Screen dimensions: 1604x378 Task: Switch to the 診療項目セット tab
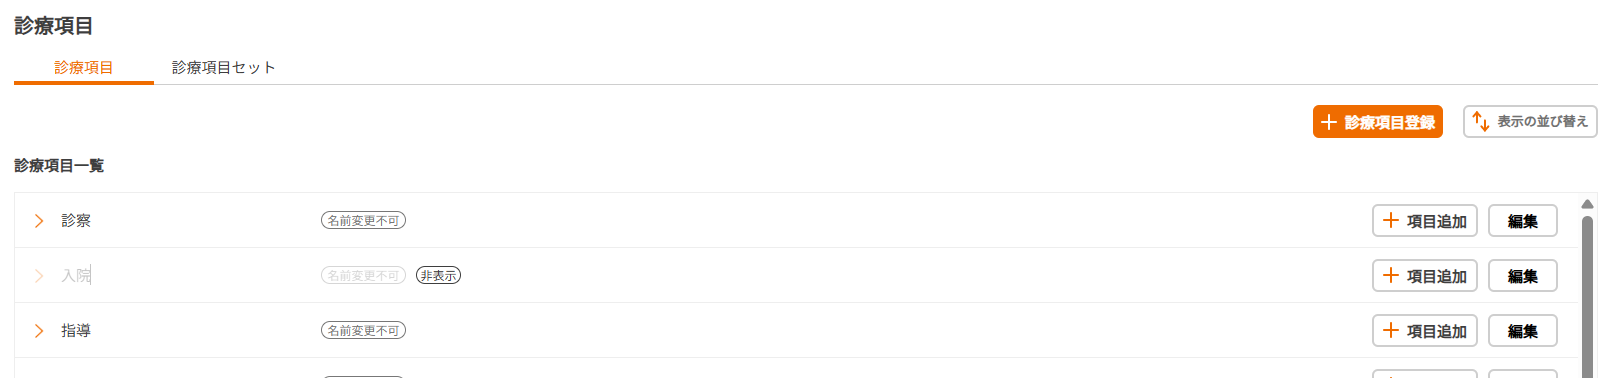[223, 67]
